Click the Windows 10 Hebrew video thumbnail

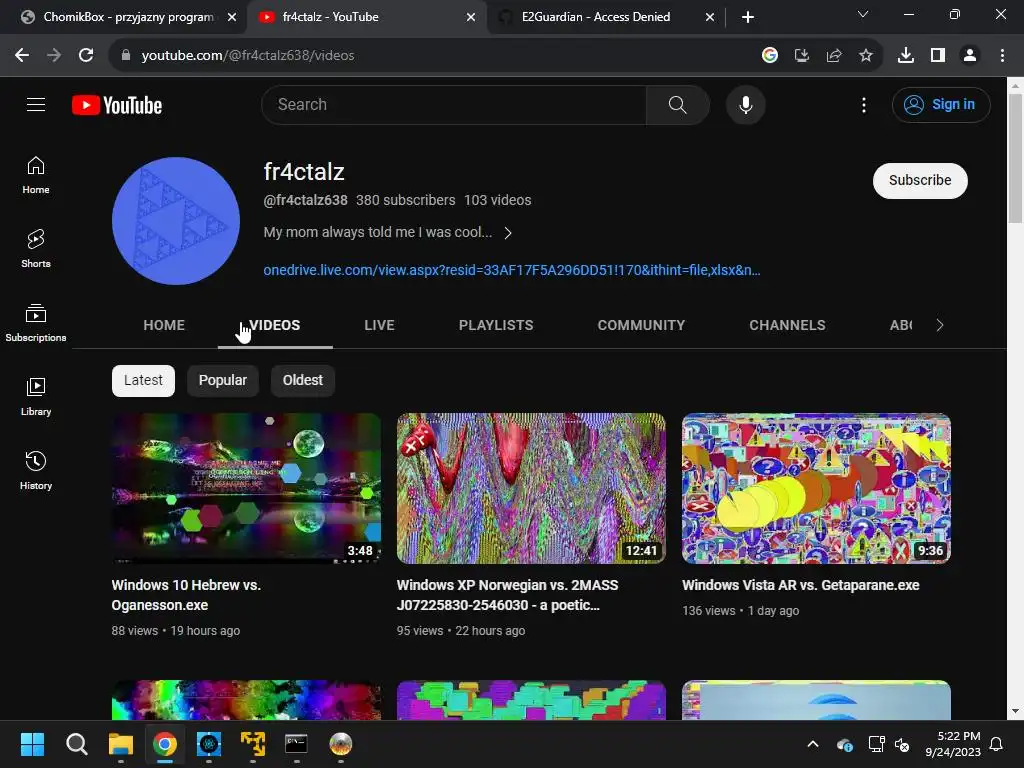tap(246, 488)
